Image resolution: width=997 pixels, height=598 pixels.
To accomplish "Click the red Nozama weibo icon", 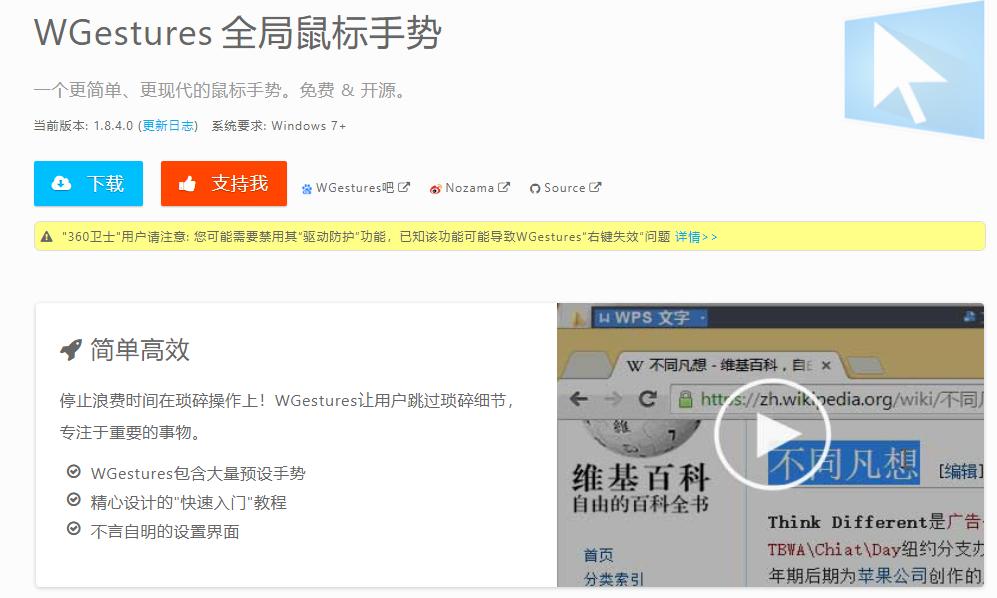I will (435, 187).
